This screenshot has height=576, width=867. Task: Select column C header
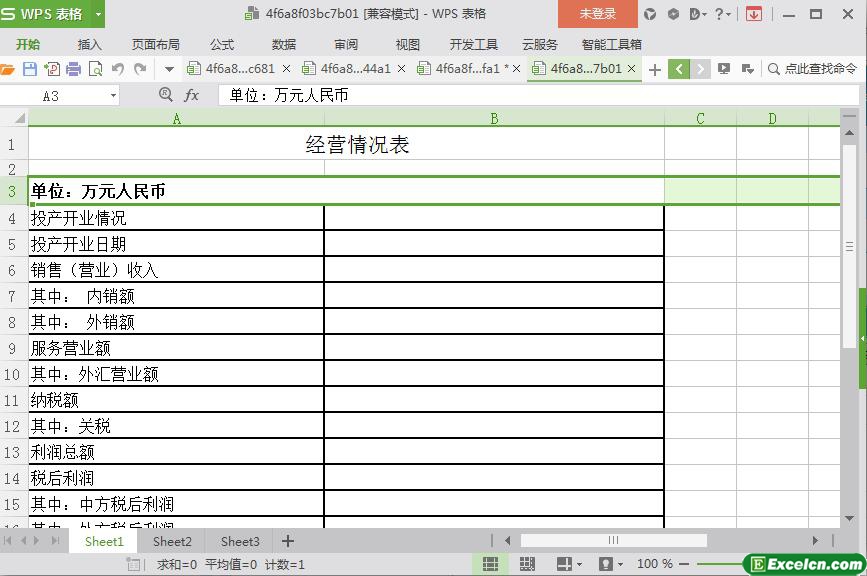pyautogui.click(x=701, y=119)
